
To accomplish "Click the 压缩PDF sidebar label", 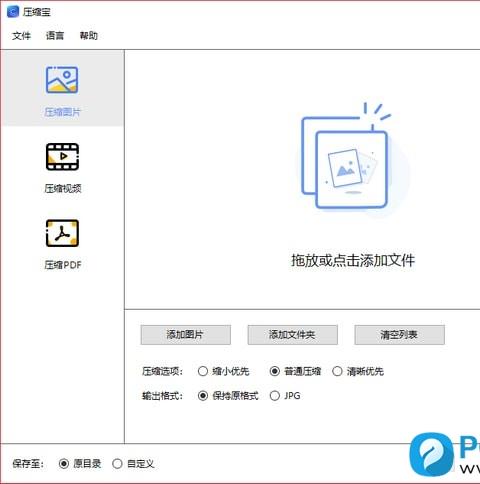I will tap(63, 265).
